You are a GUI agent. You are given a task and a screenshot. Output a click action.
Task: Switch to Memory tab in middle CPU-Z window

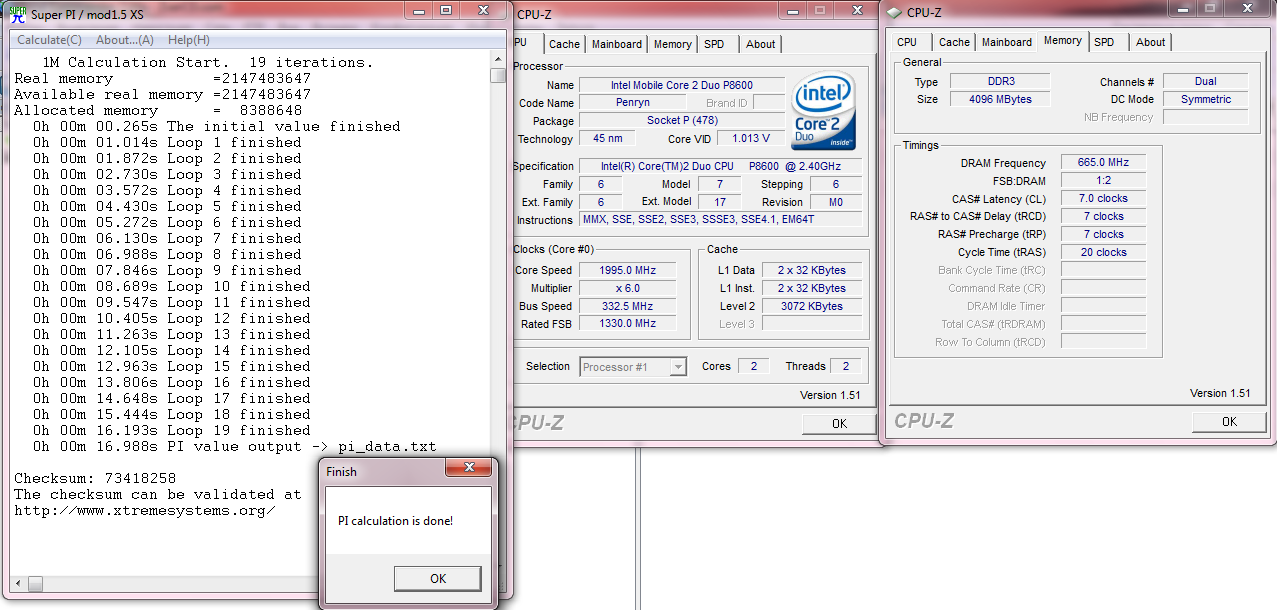(x=672, y=44)
